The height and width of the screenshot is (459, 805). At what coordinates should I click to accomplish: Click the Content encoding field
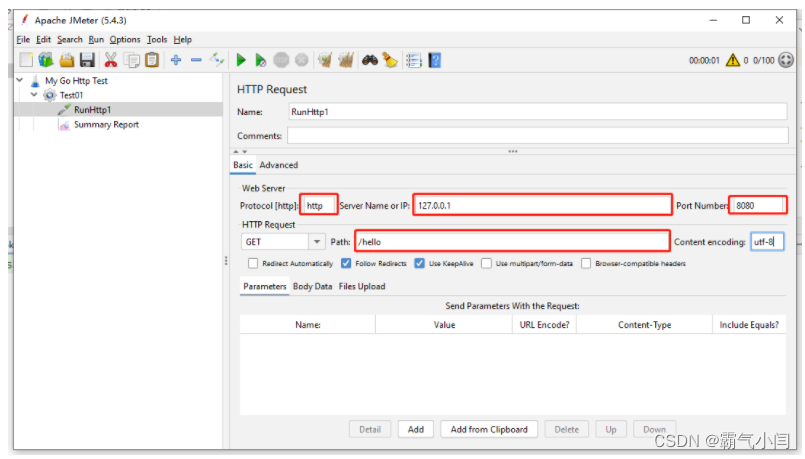coord(767,242)
